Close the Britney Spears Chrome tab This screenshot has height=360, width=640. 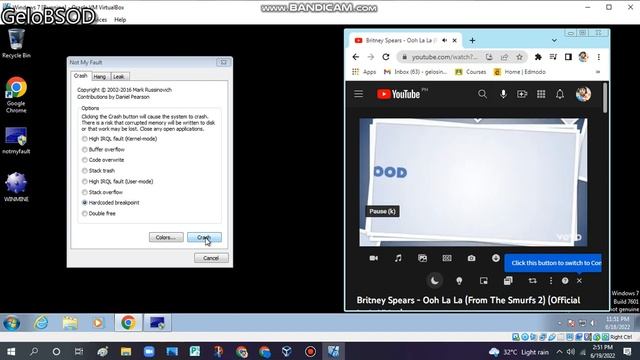click(x=454, y=40)
